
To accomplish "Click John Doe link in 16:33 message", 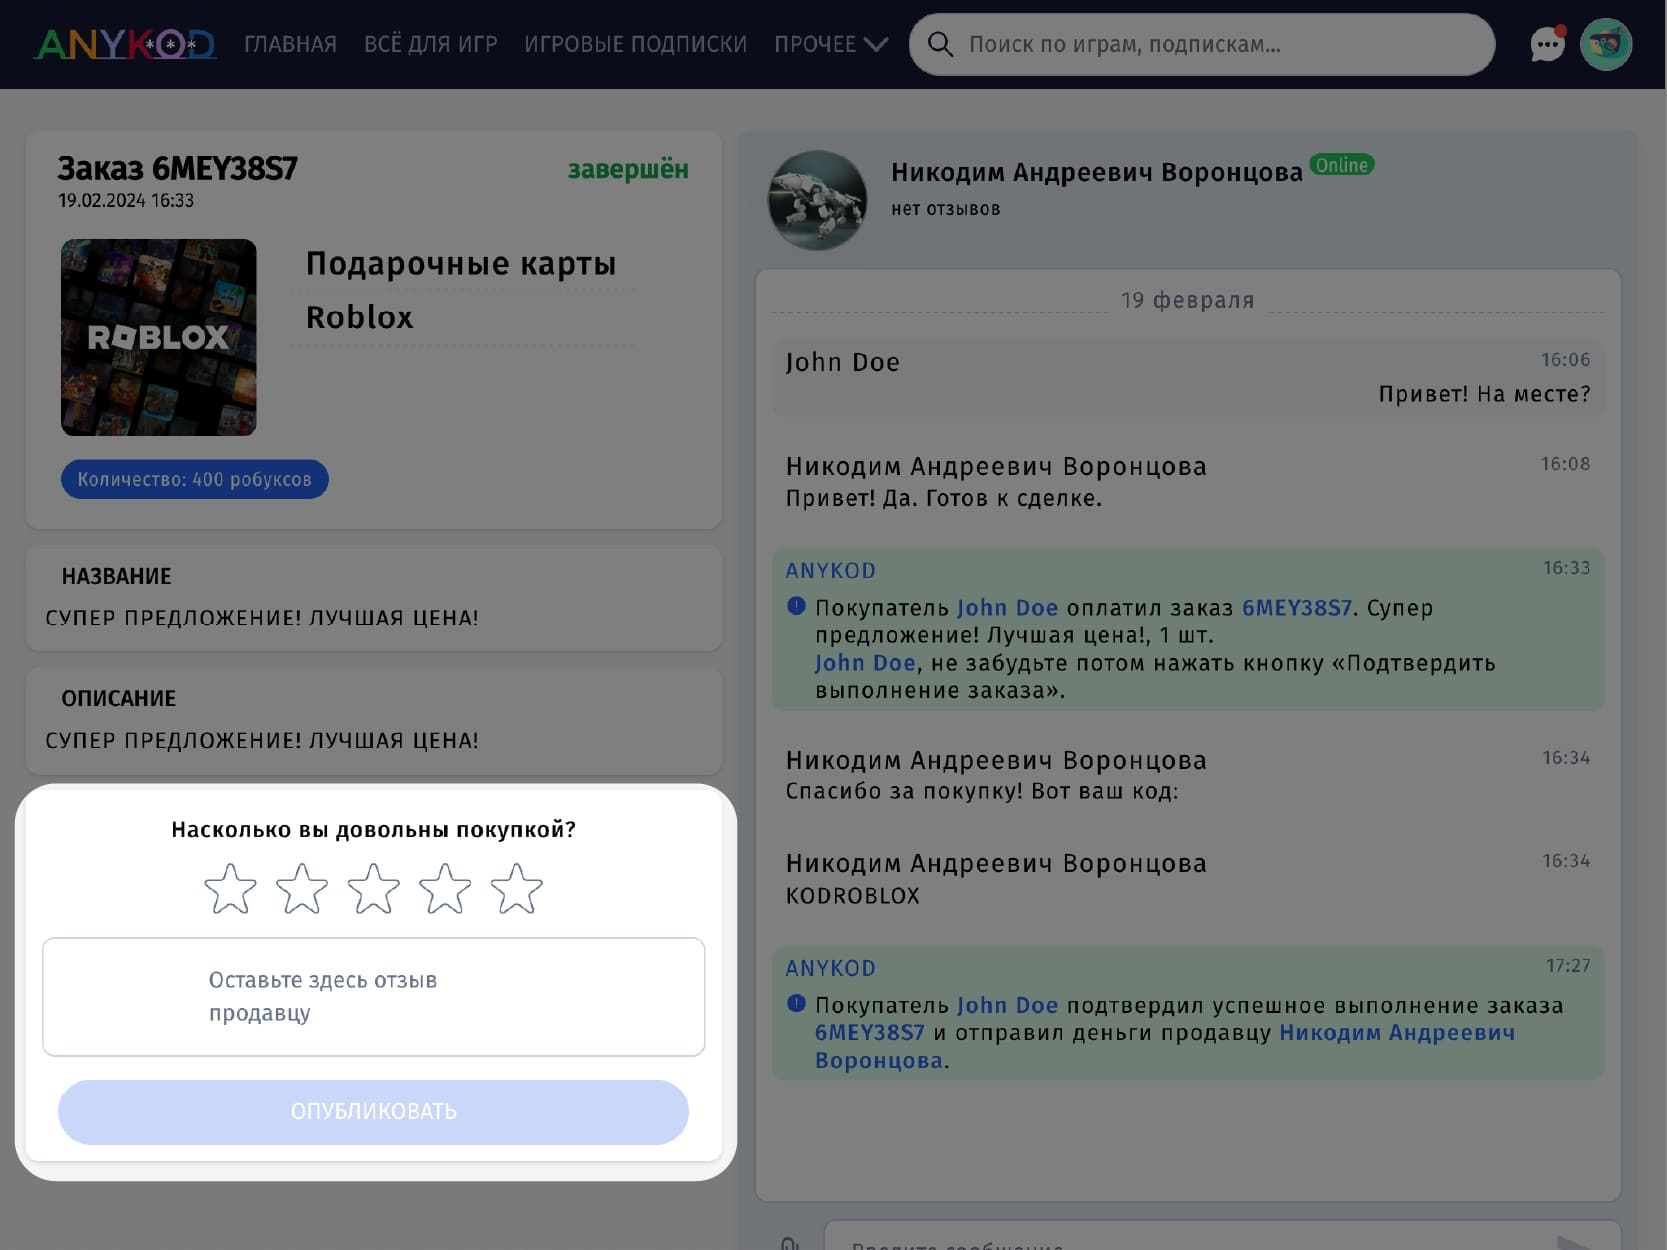I will 1007,608.
